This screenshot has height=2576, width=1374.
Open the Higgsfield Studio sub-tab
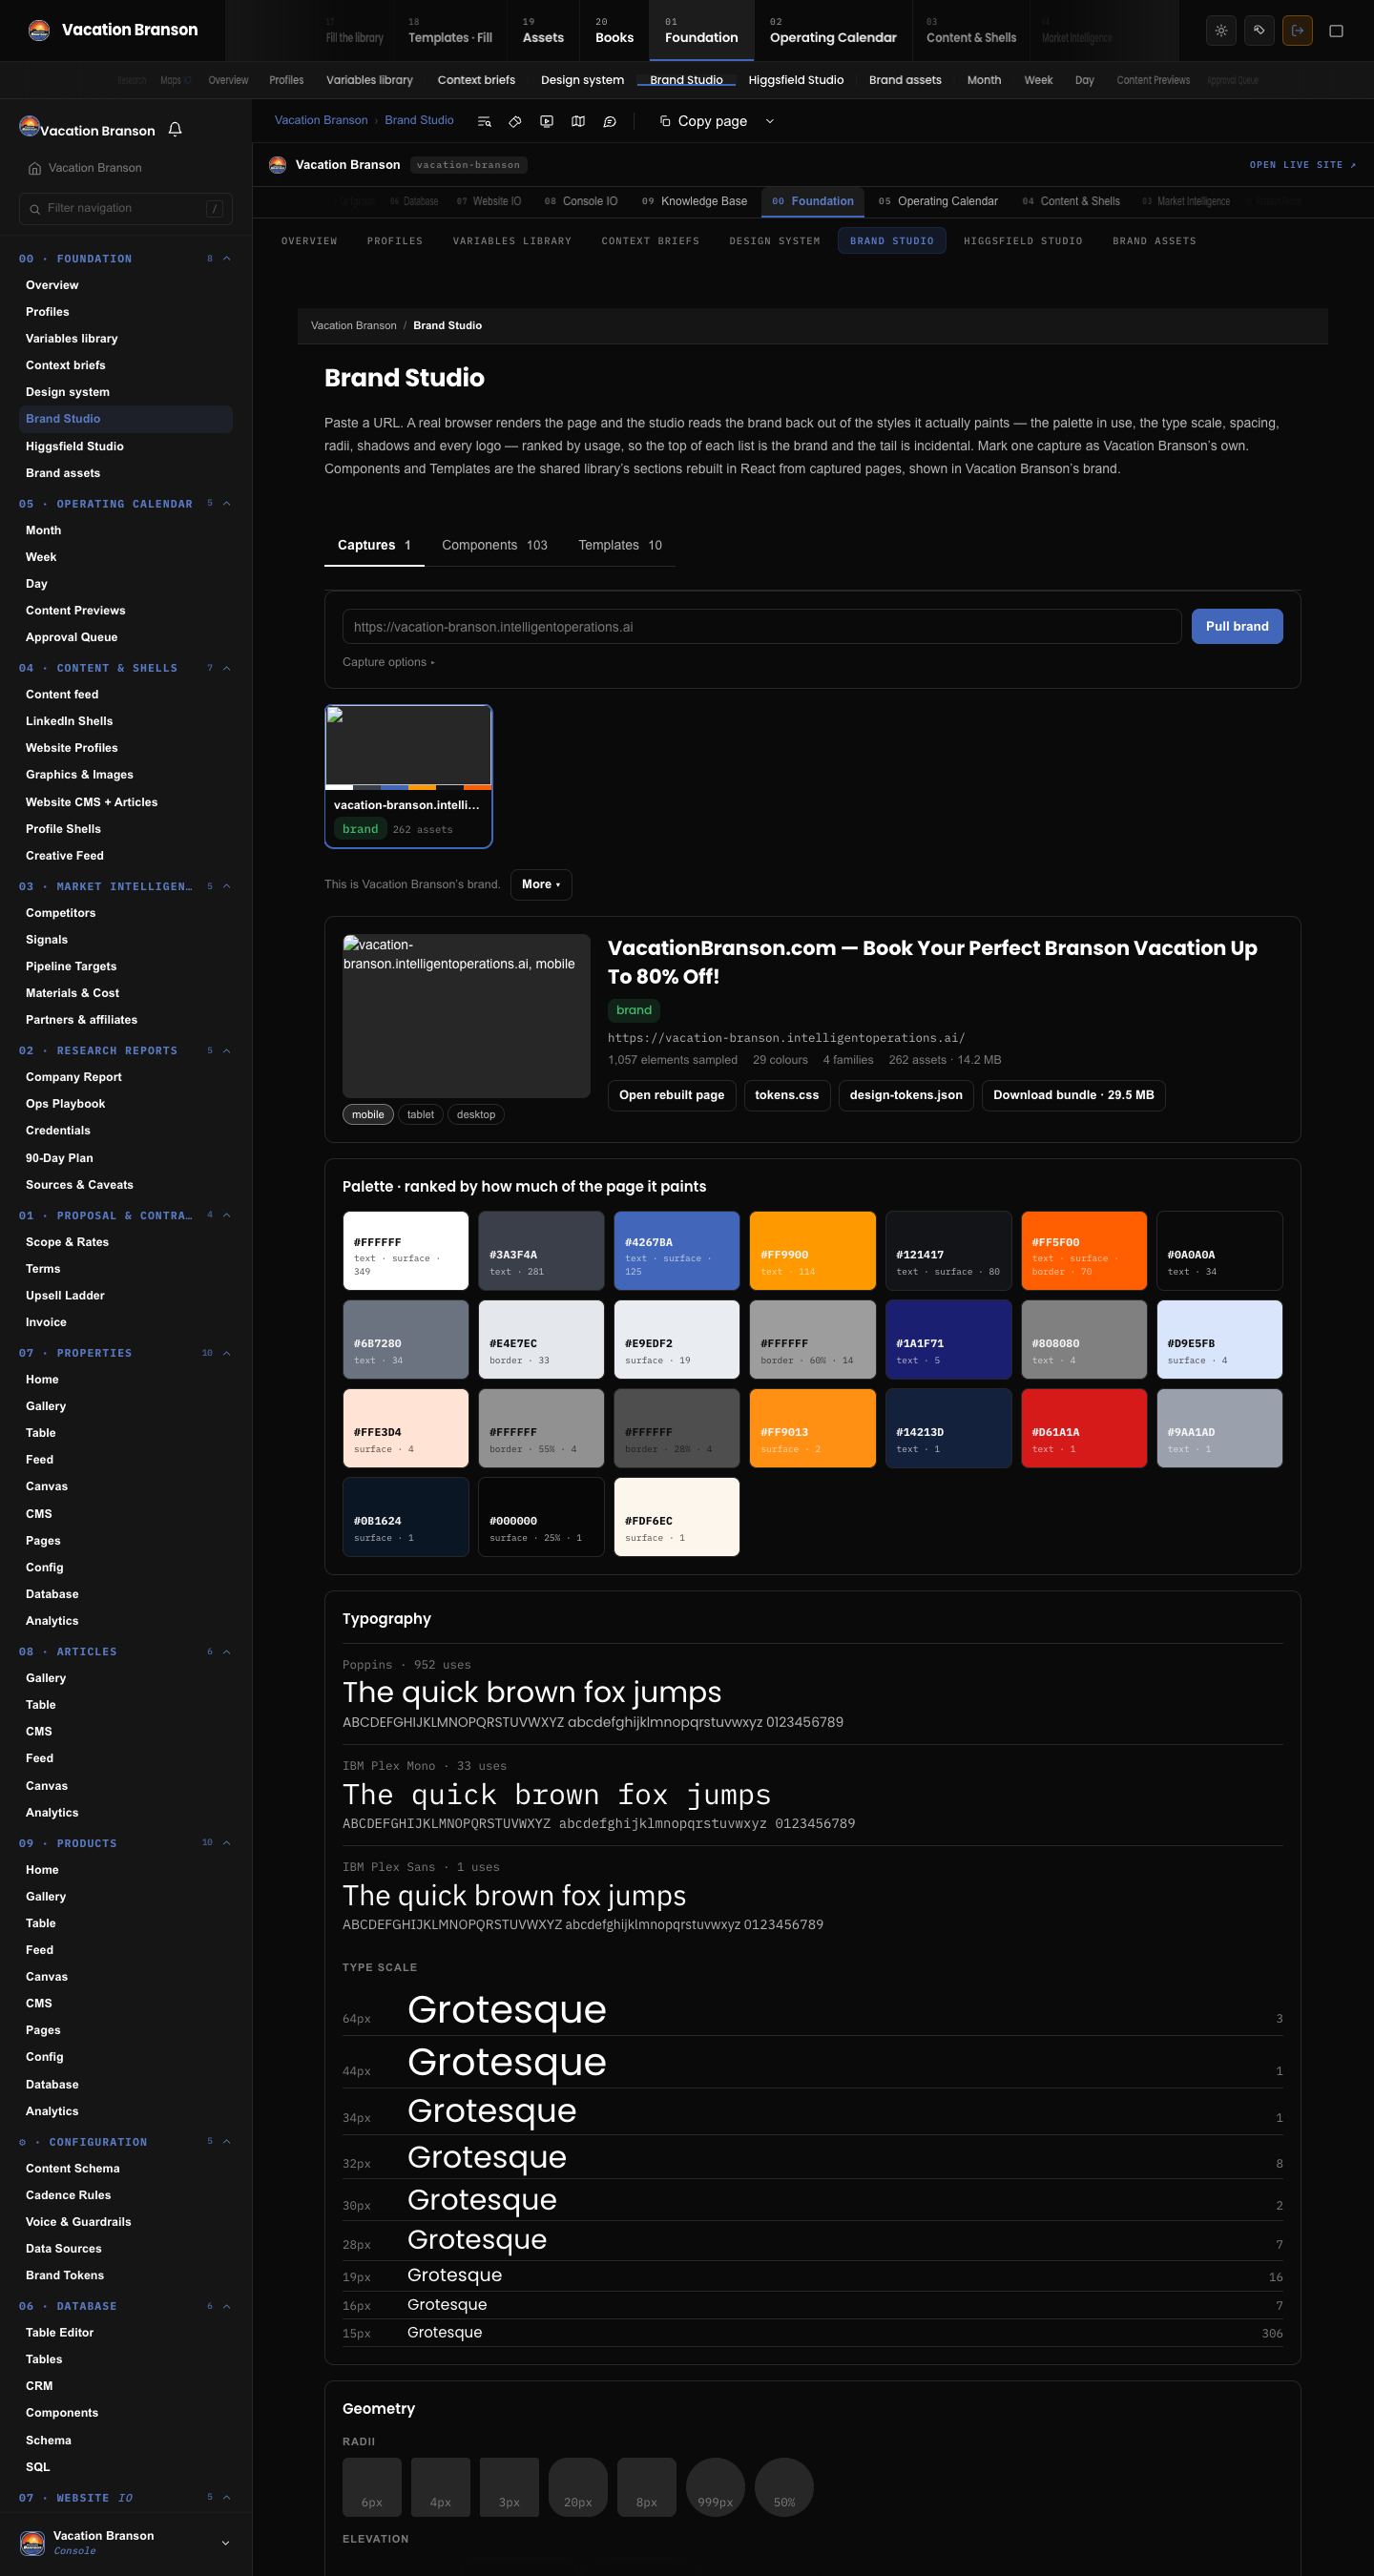point(1023,241)
